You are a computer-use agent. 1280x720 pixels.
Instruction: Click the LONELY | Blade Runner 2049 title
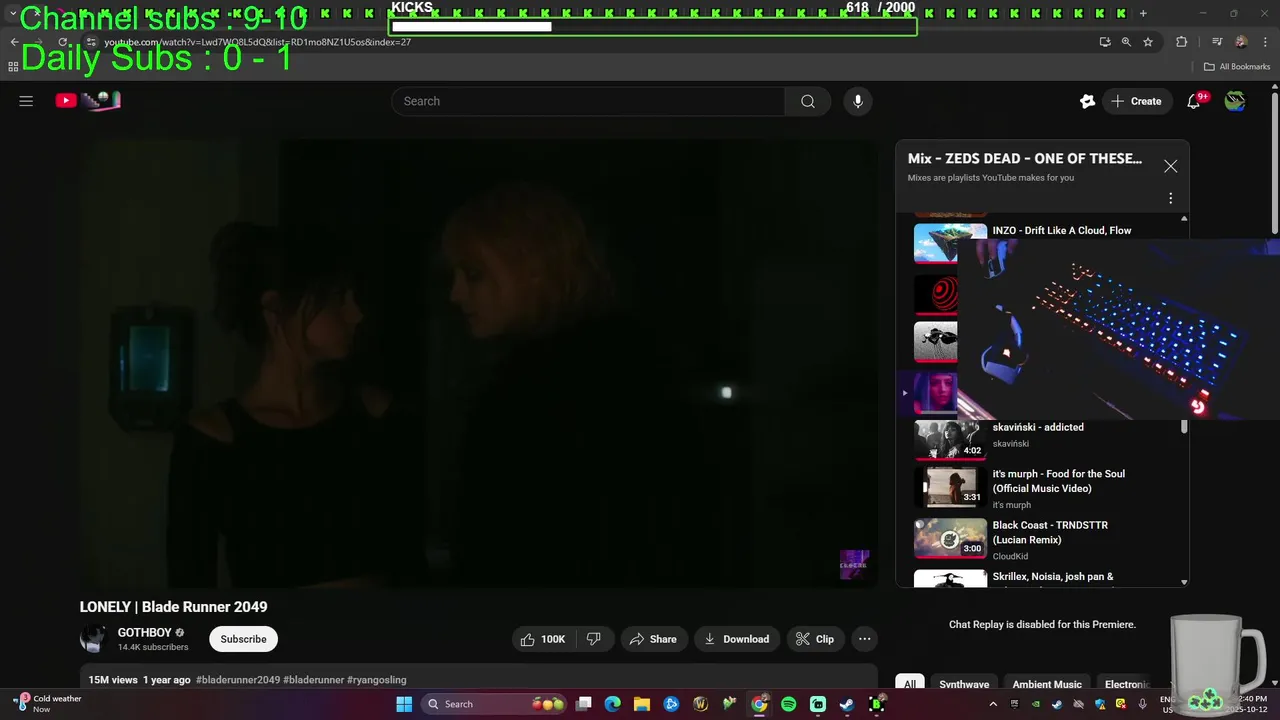pos(174,607)
